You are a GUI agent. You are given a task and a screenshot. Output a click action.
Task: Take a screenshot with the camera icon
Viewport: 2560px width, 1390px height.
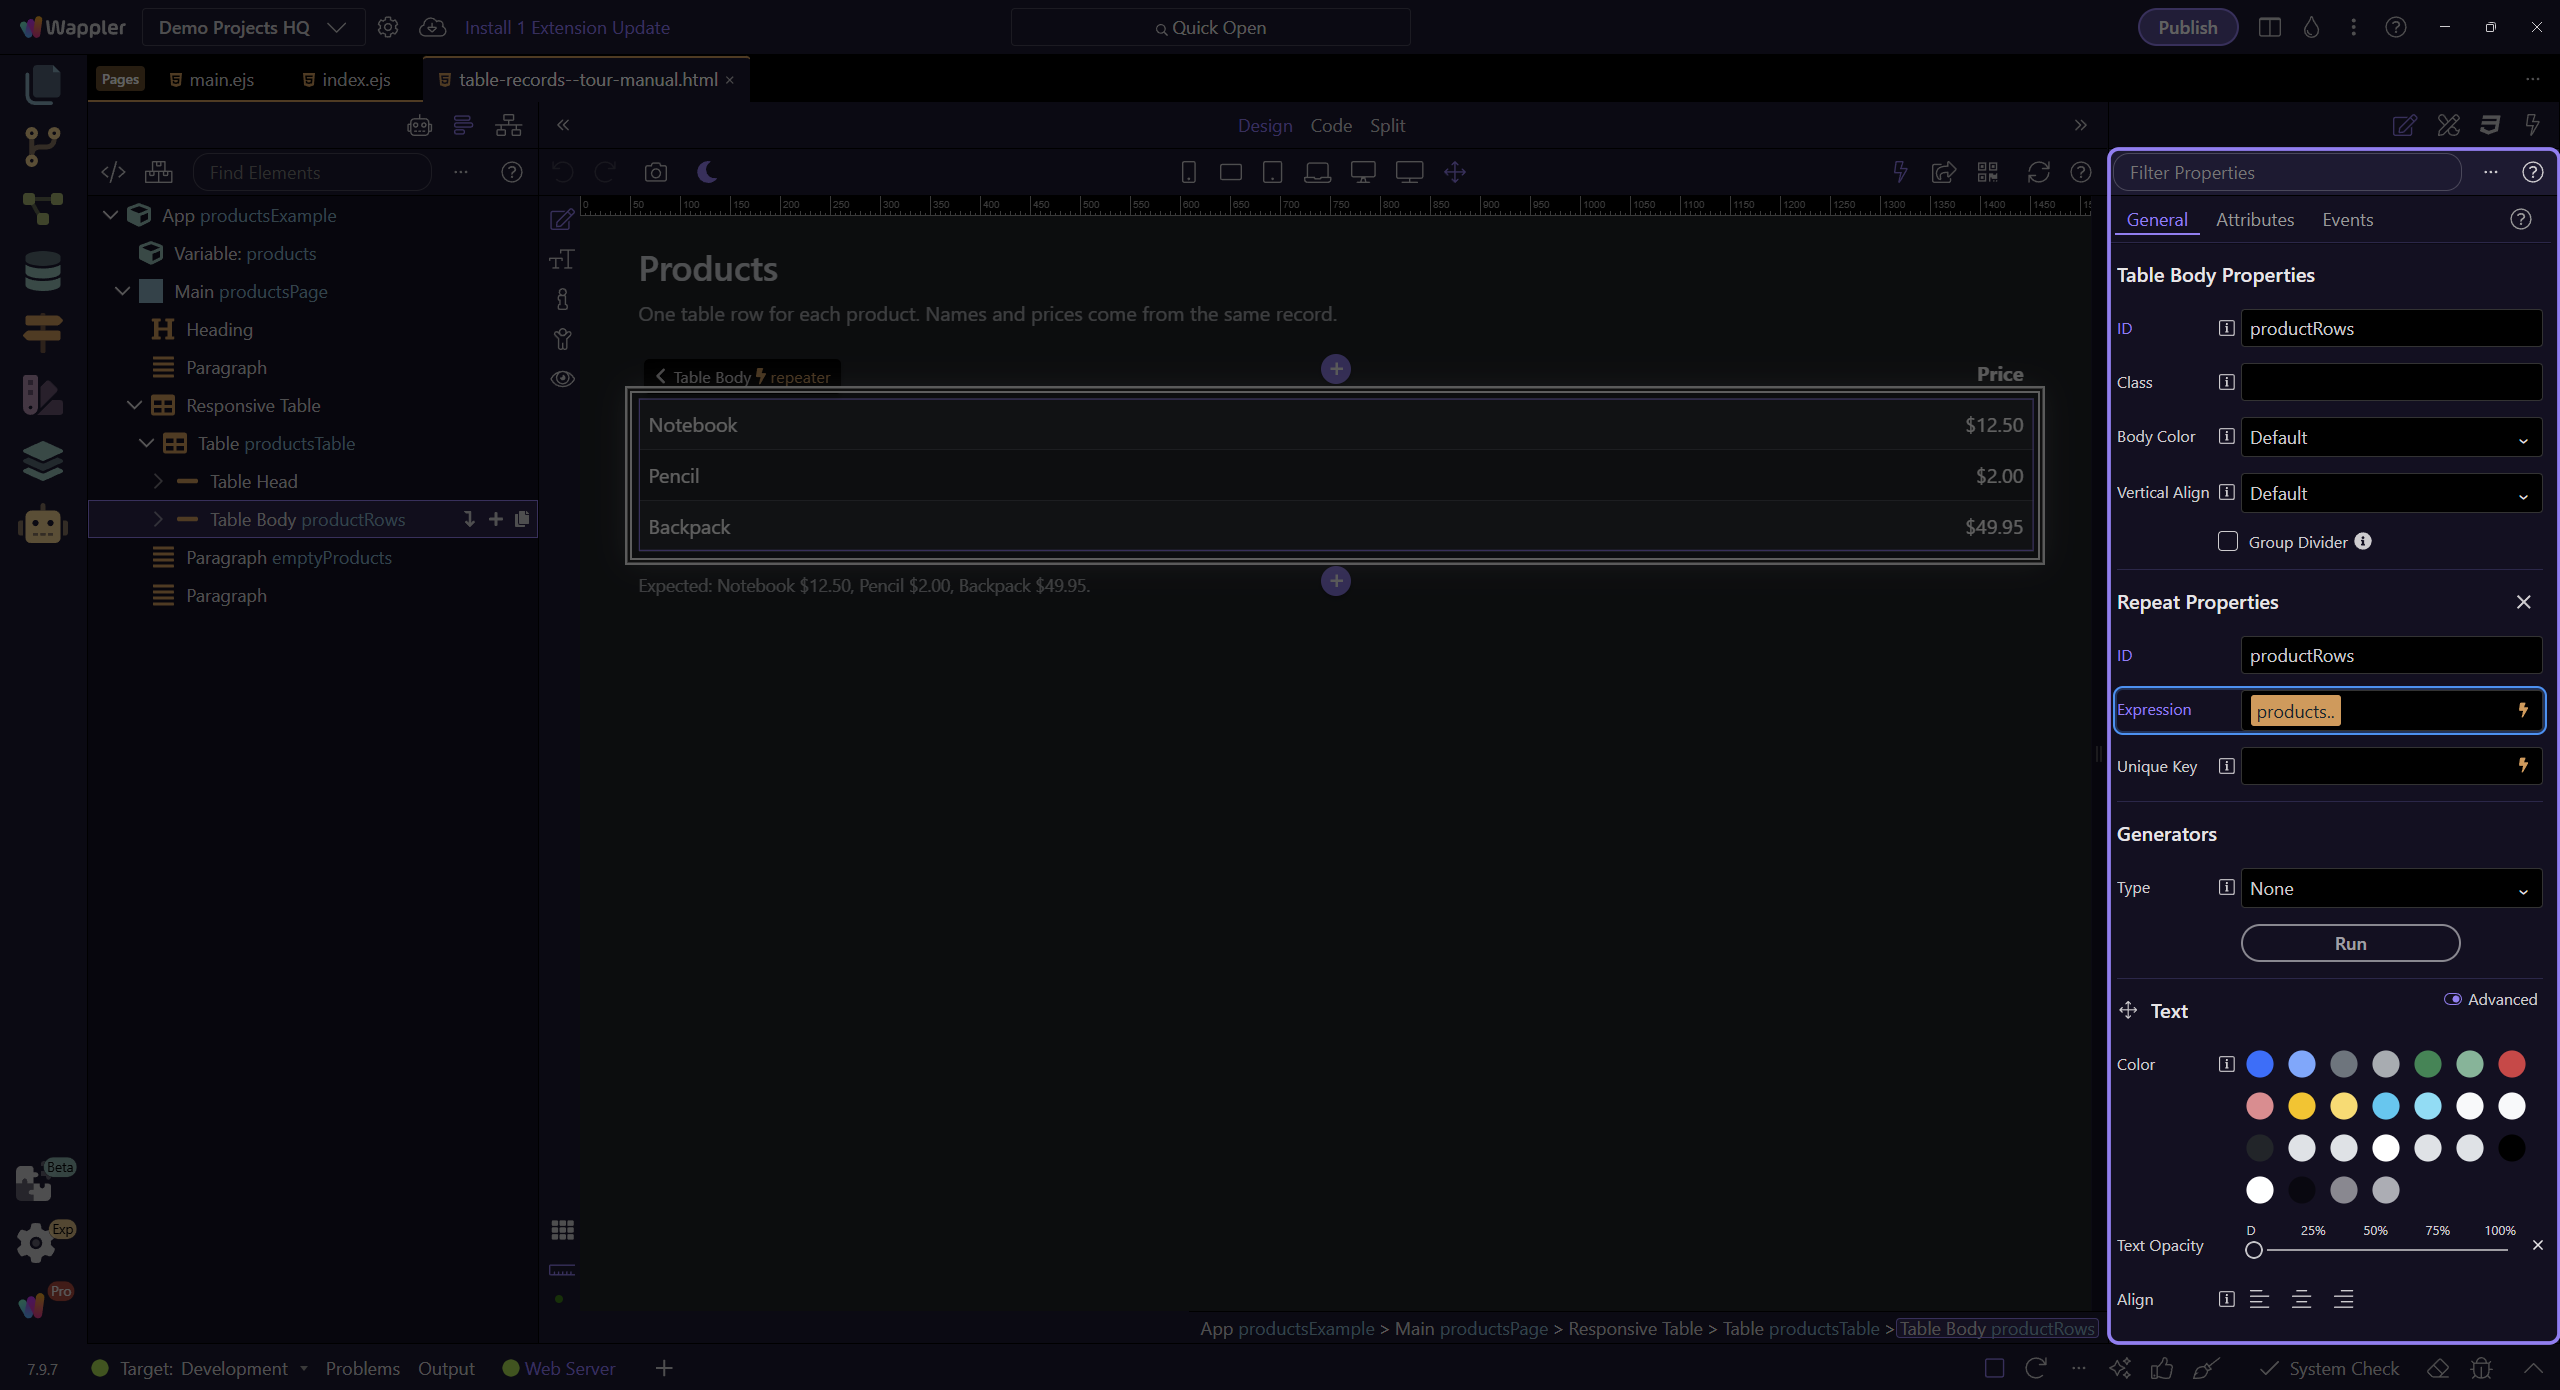tap(656, 172)
